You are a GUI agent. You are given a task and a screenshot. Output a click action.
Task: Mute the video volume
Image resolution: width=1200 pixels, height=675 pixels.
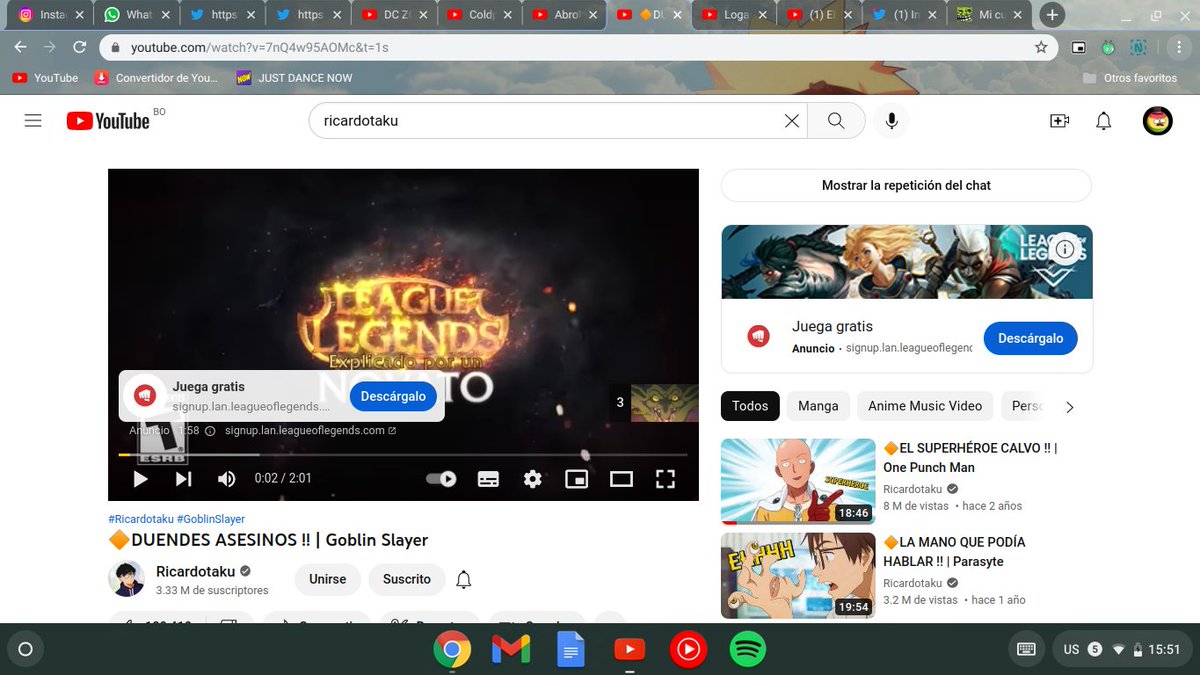pos(227,479)
